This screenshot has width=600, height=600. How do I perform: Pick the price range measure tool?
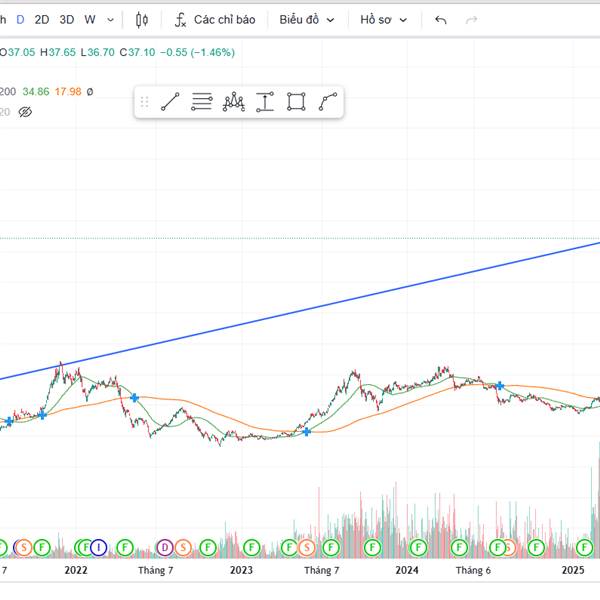click(265, 102)
